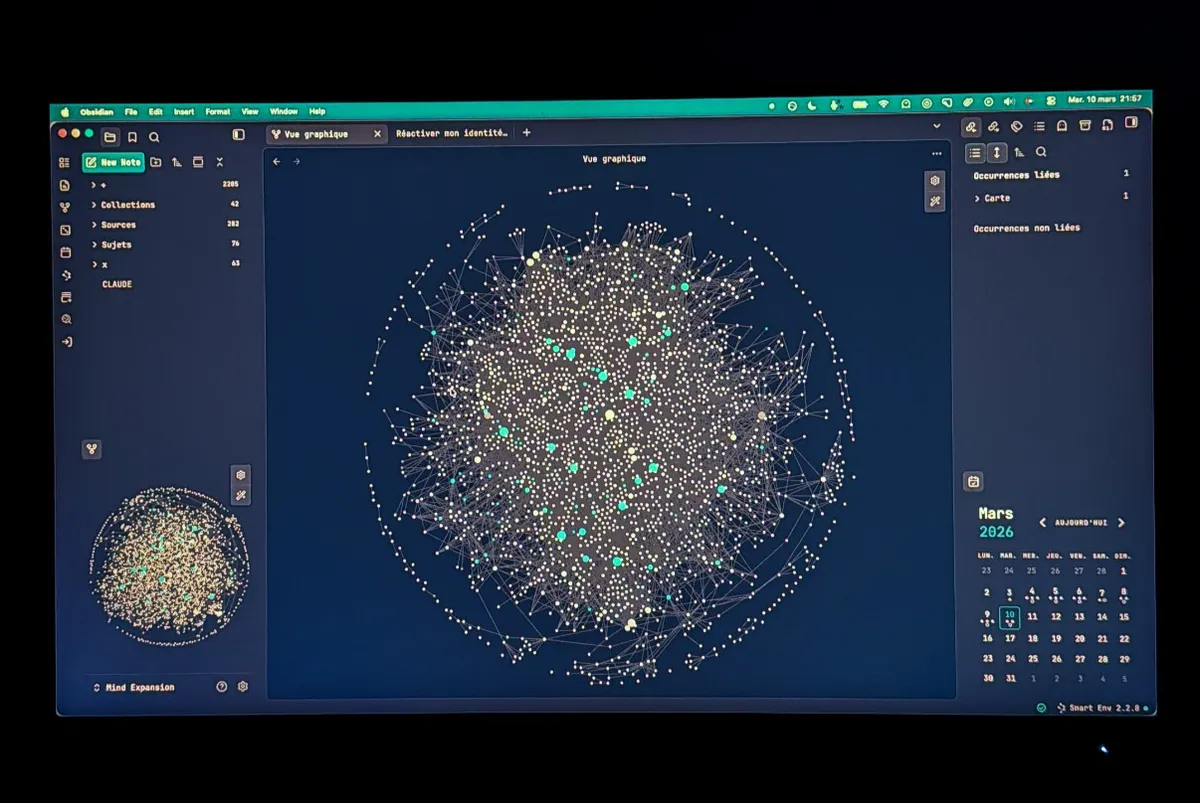Select March 17 in the calendar
The image size is (1200, 803).
coord(1010,638)
